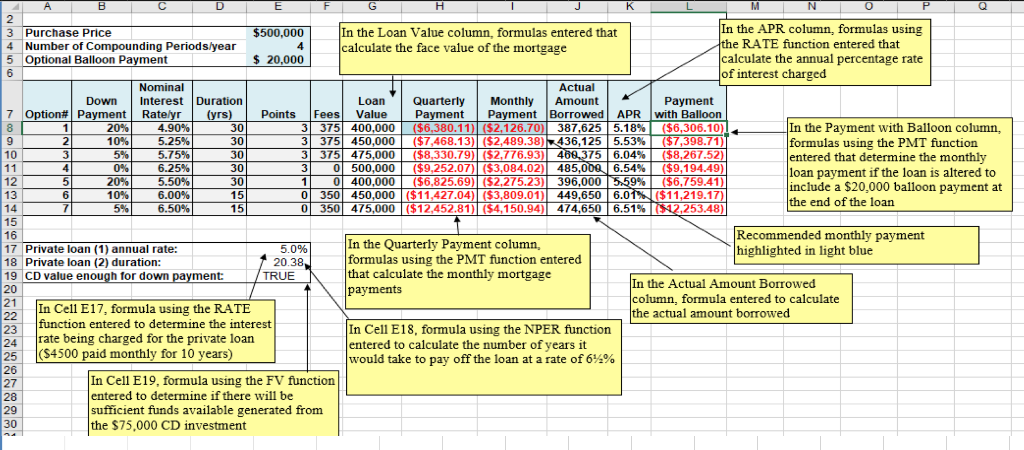
Task: Select the monthly payment ($2,126.70) cell
Action: pos(513,128)
